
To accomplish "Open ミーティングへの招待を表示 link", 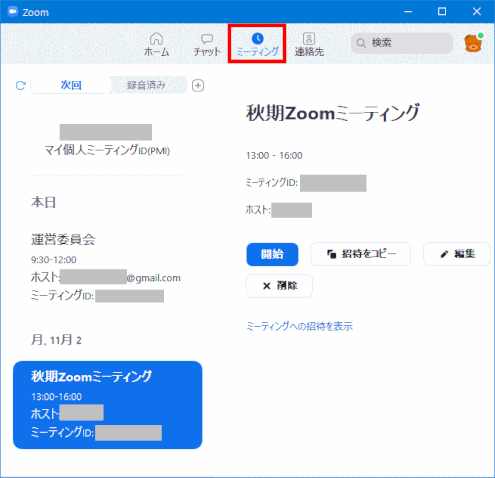I will [299, 326].
